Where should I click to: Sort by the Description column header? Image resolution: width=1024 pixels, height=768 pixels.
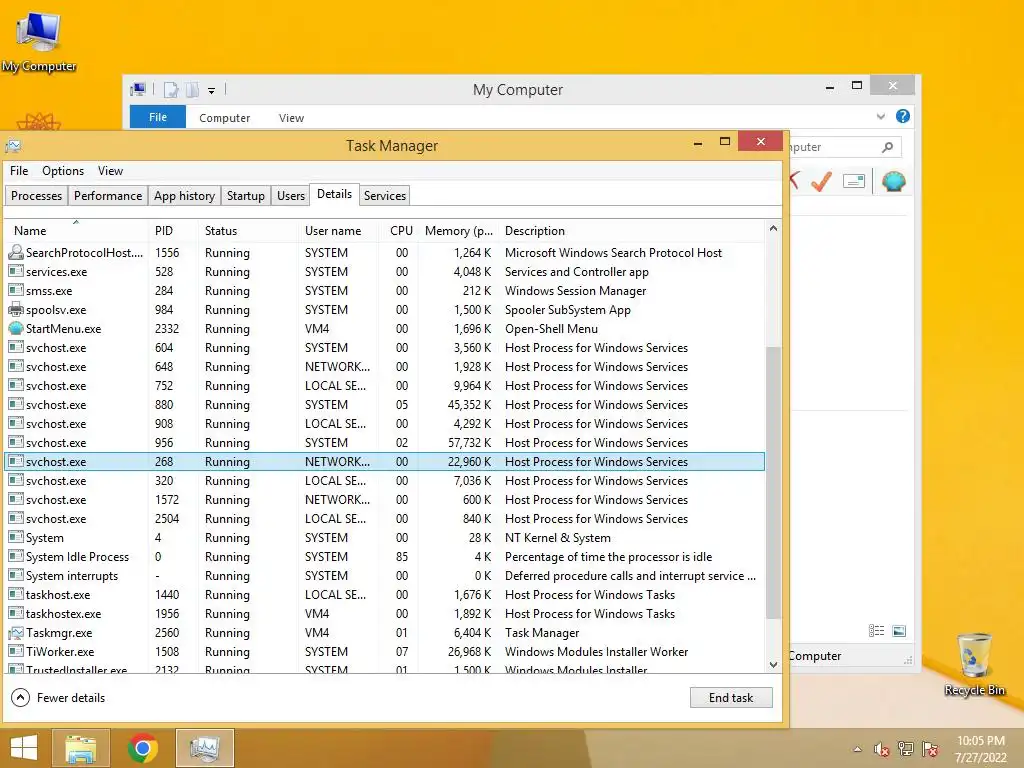631,231
